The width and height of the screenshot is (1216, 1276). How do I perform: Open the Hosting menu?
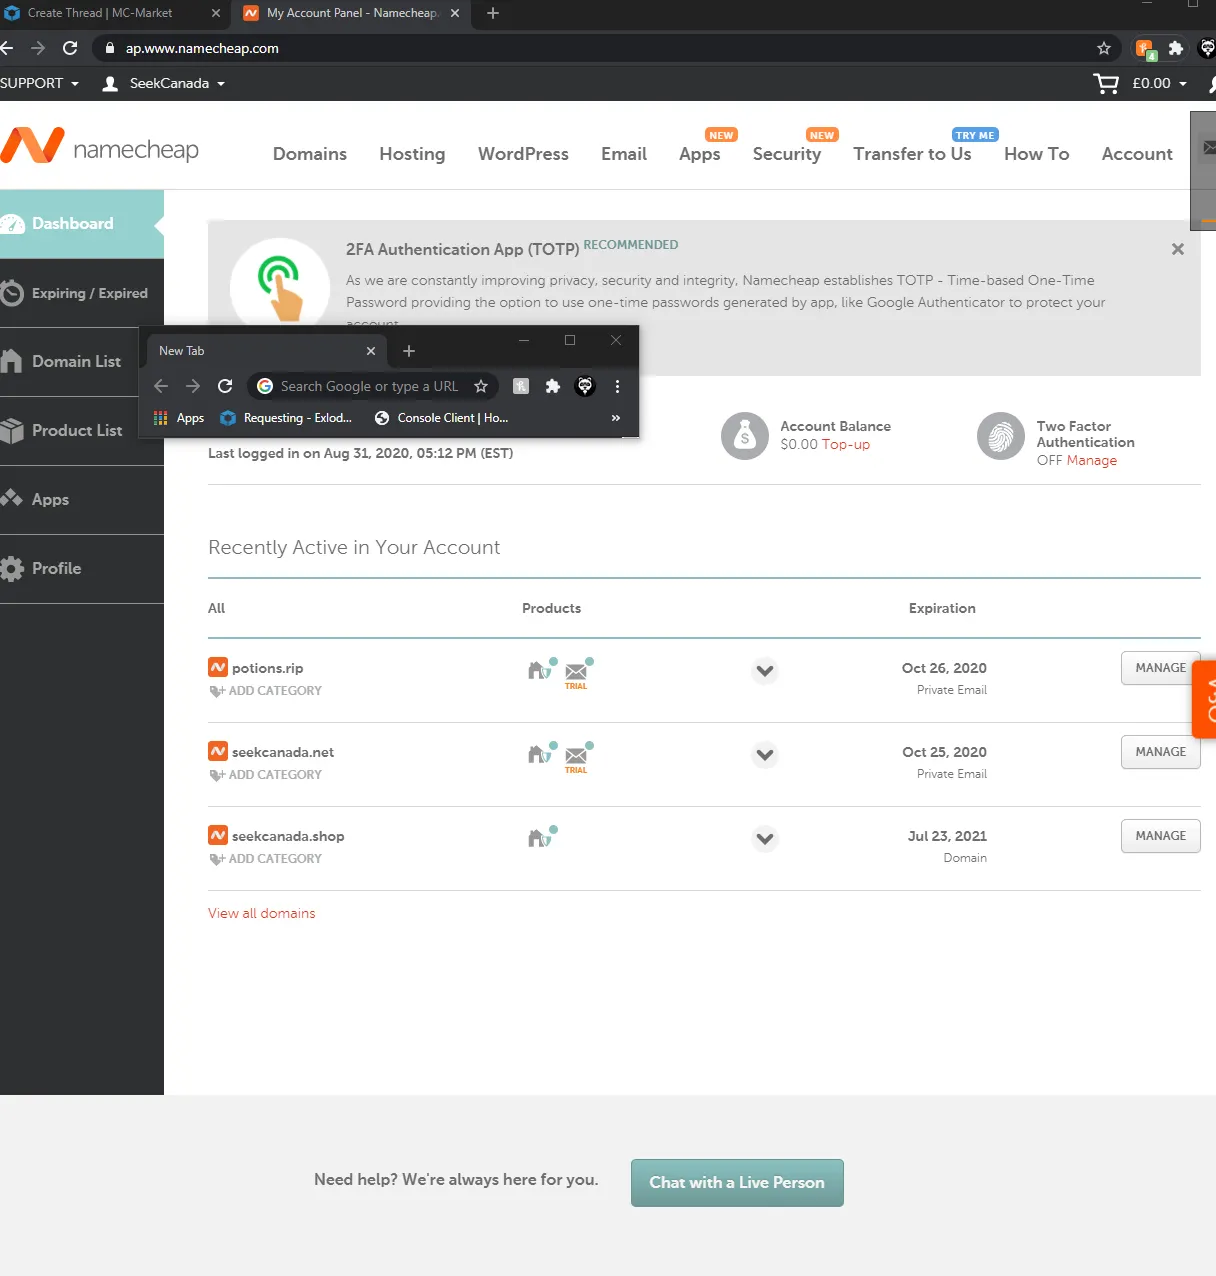[x=412, y=154]
